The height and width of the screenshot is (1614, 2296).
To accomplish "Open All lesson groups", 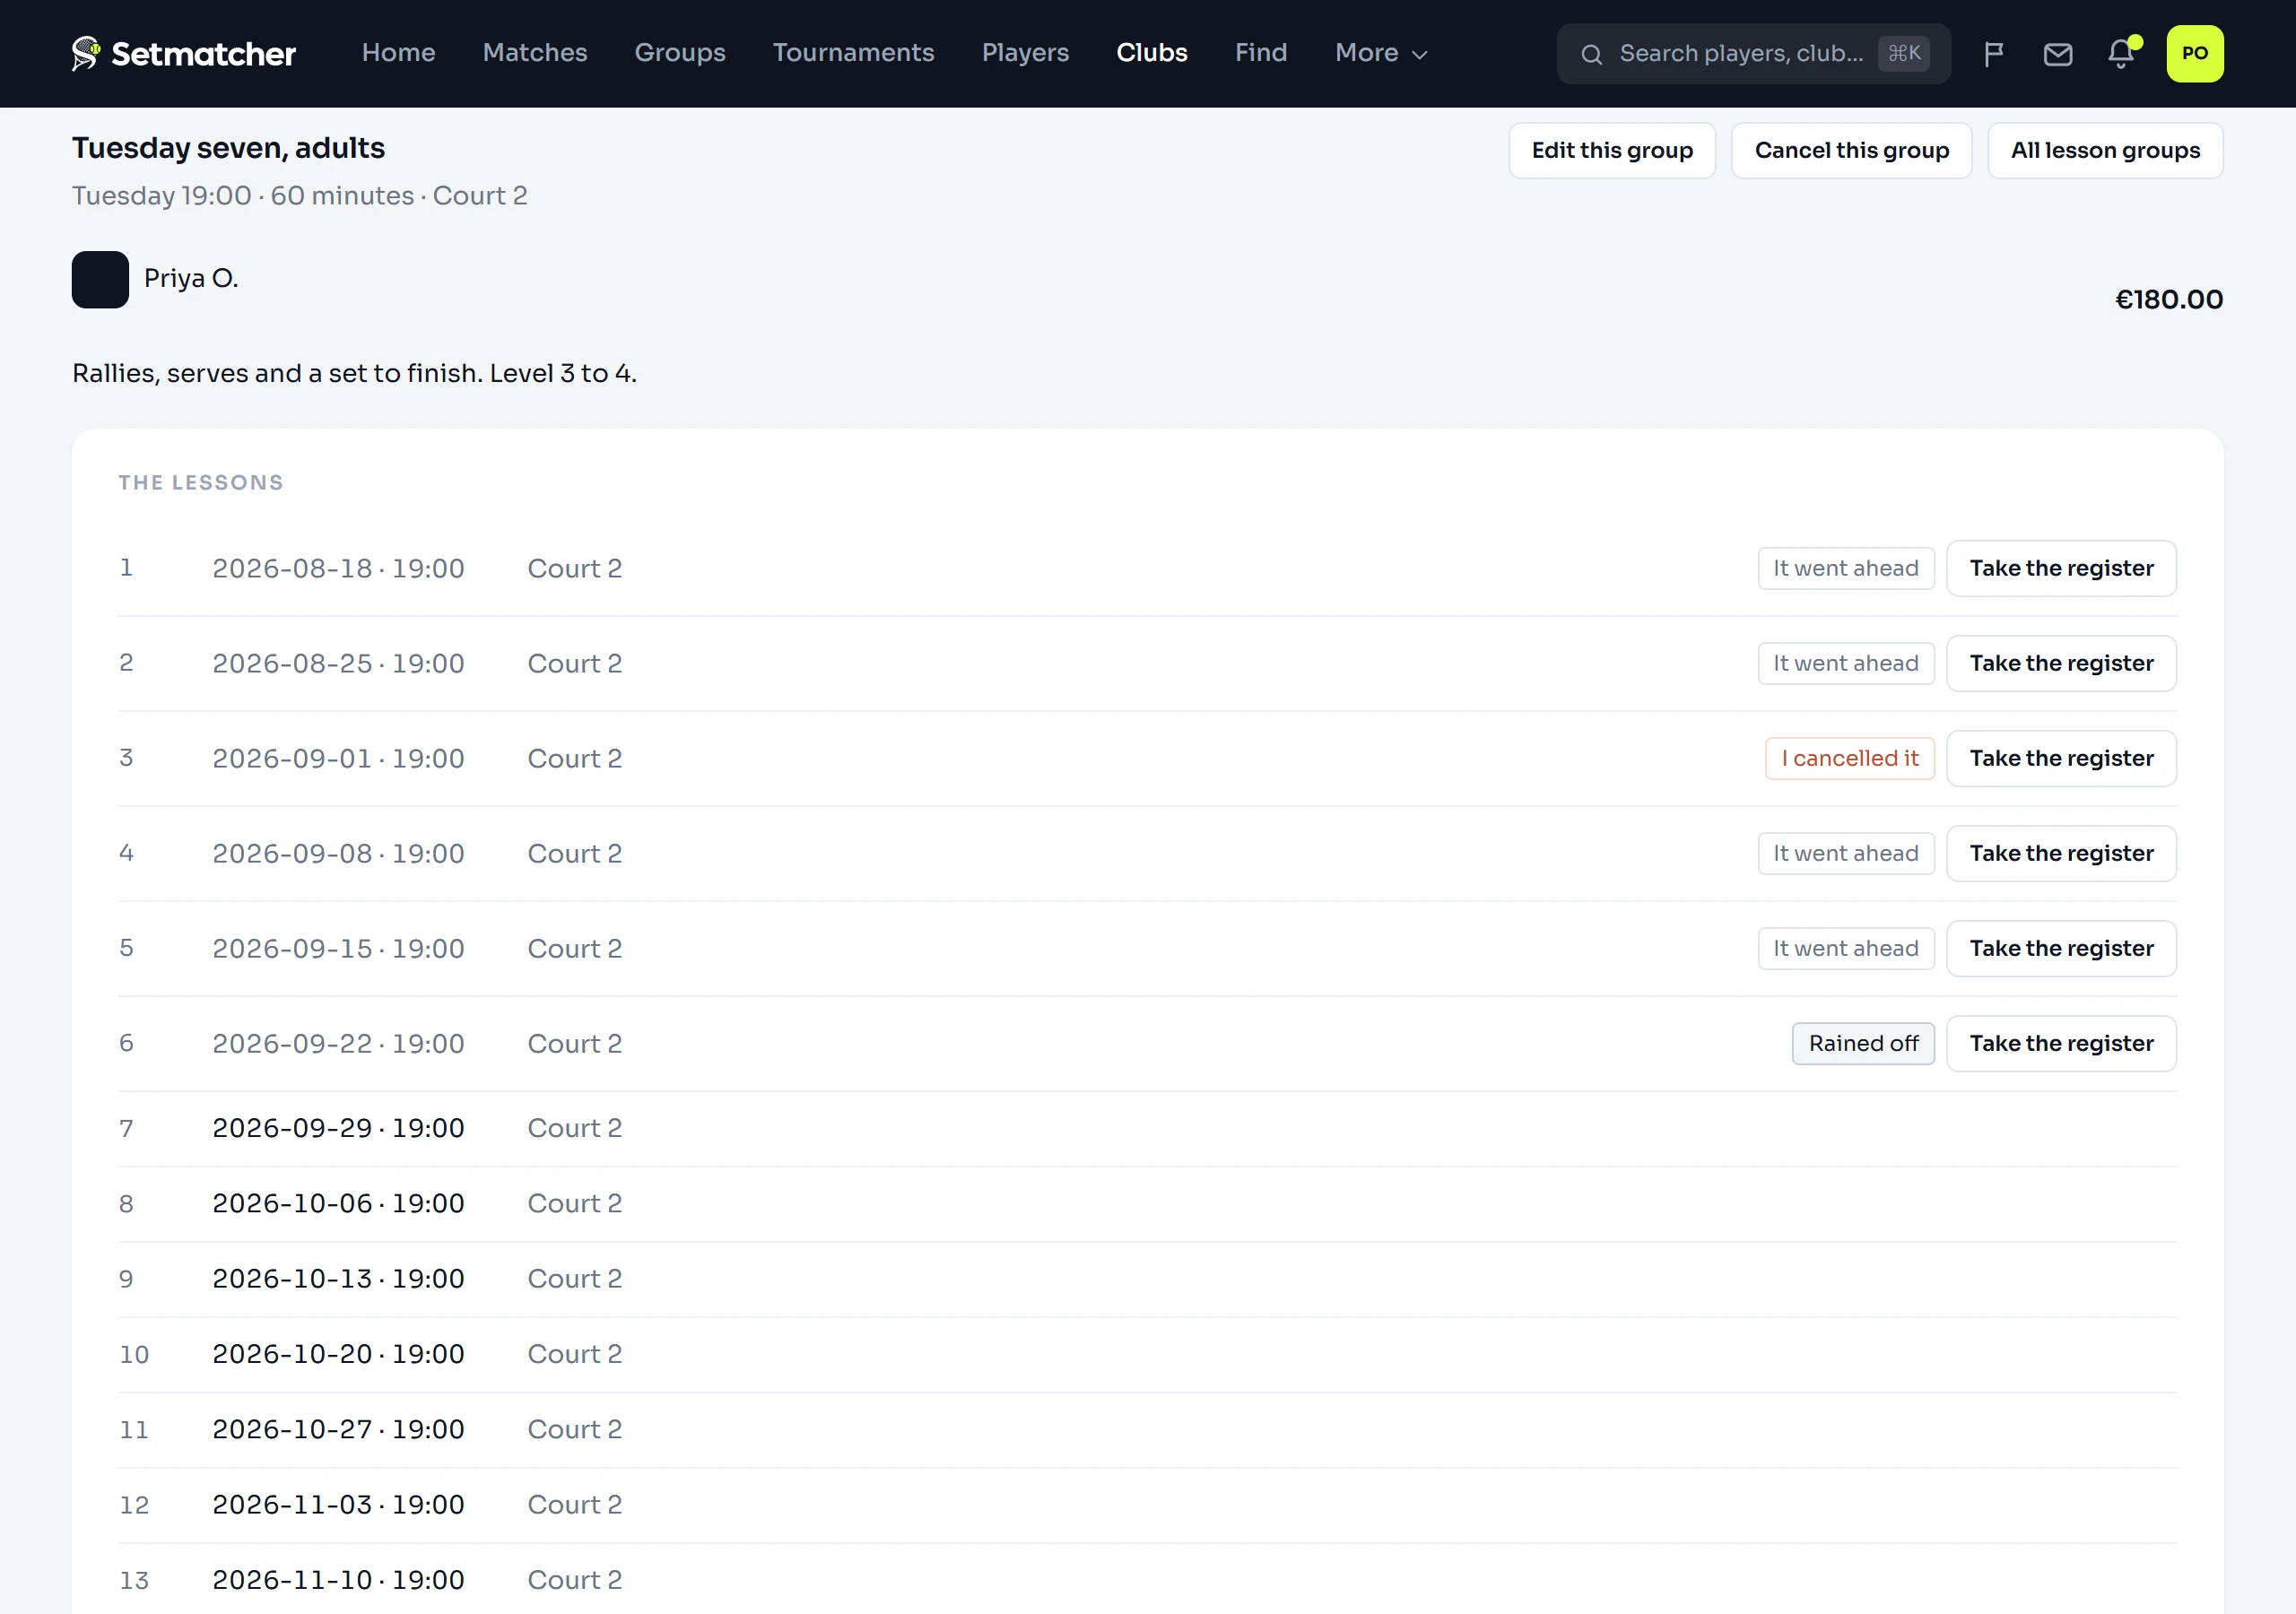I will 2105,151.
